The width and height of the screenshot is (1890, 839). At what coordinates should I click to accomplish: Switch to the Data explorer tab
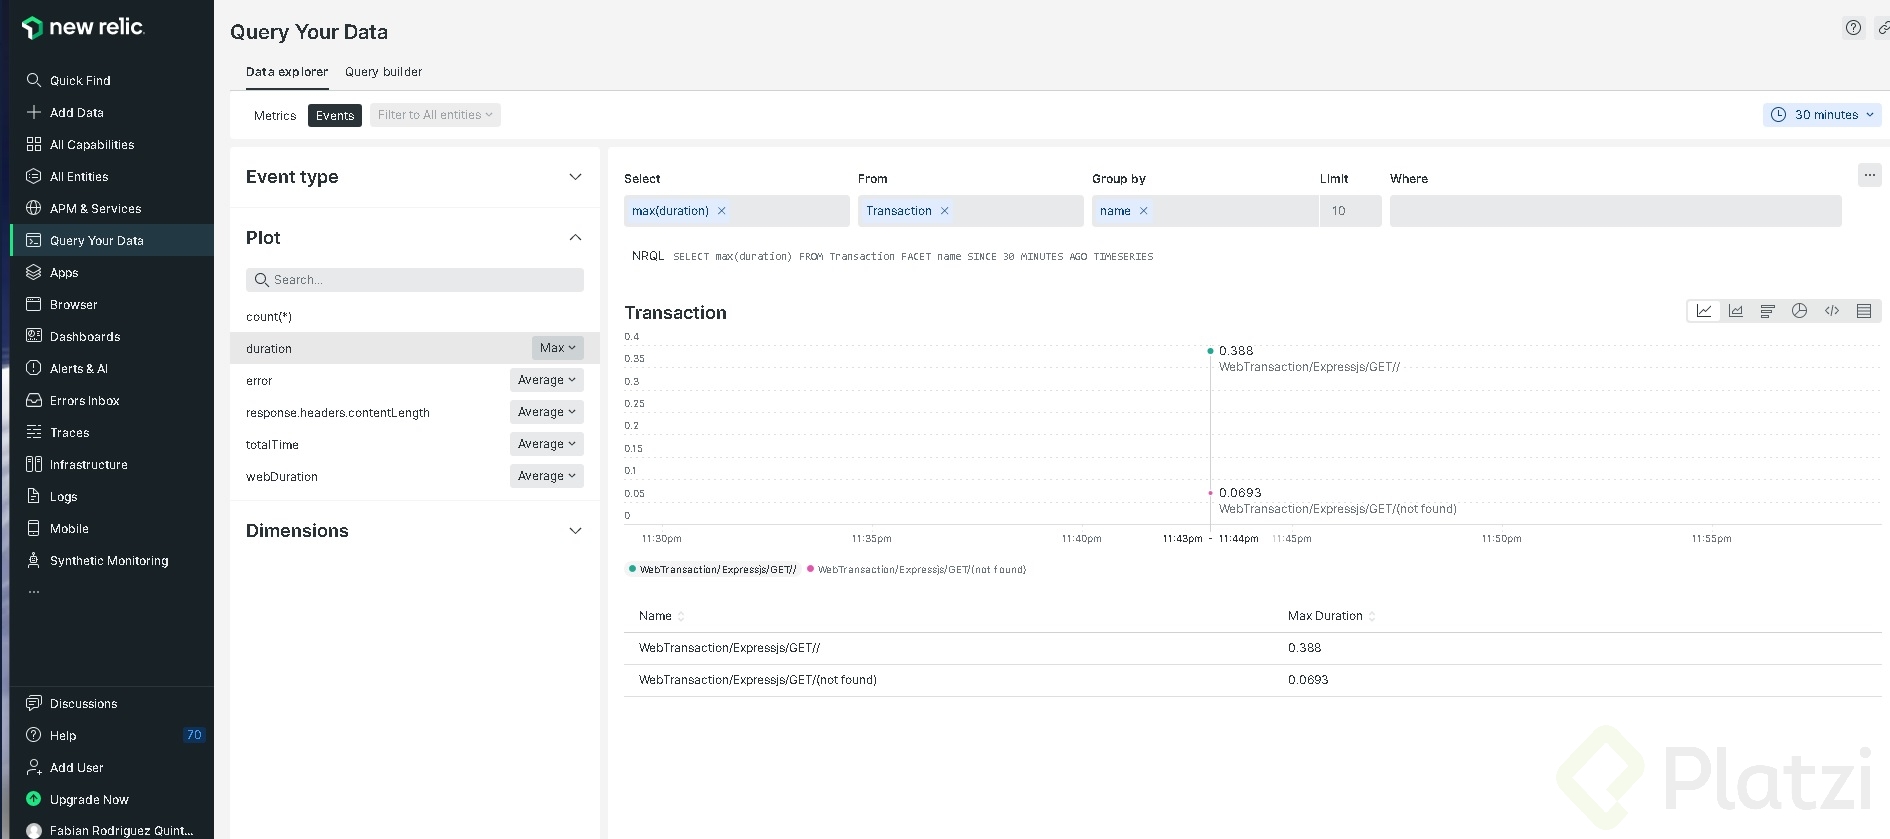tap(287, 72)
